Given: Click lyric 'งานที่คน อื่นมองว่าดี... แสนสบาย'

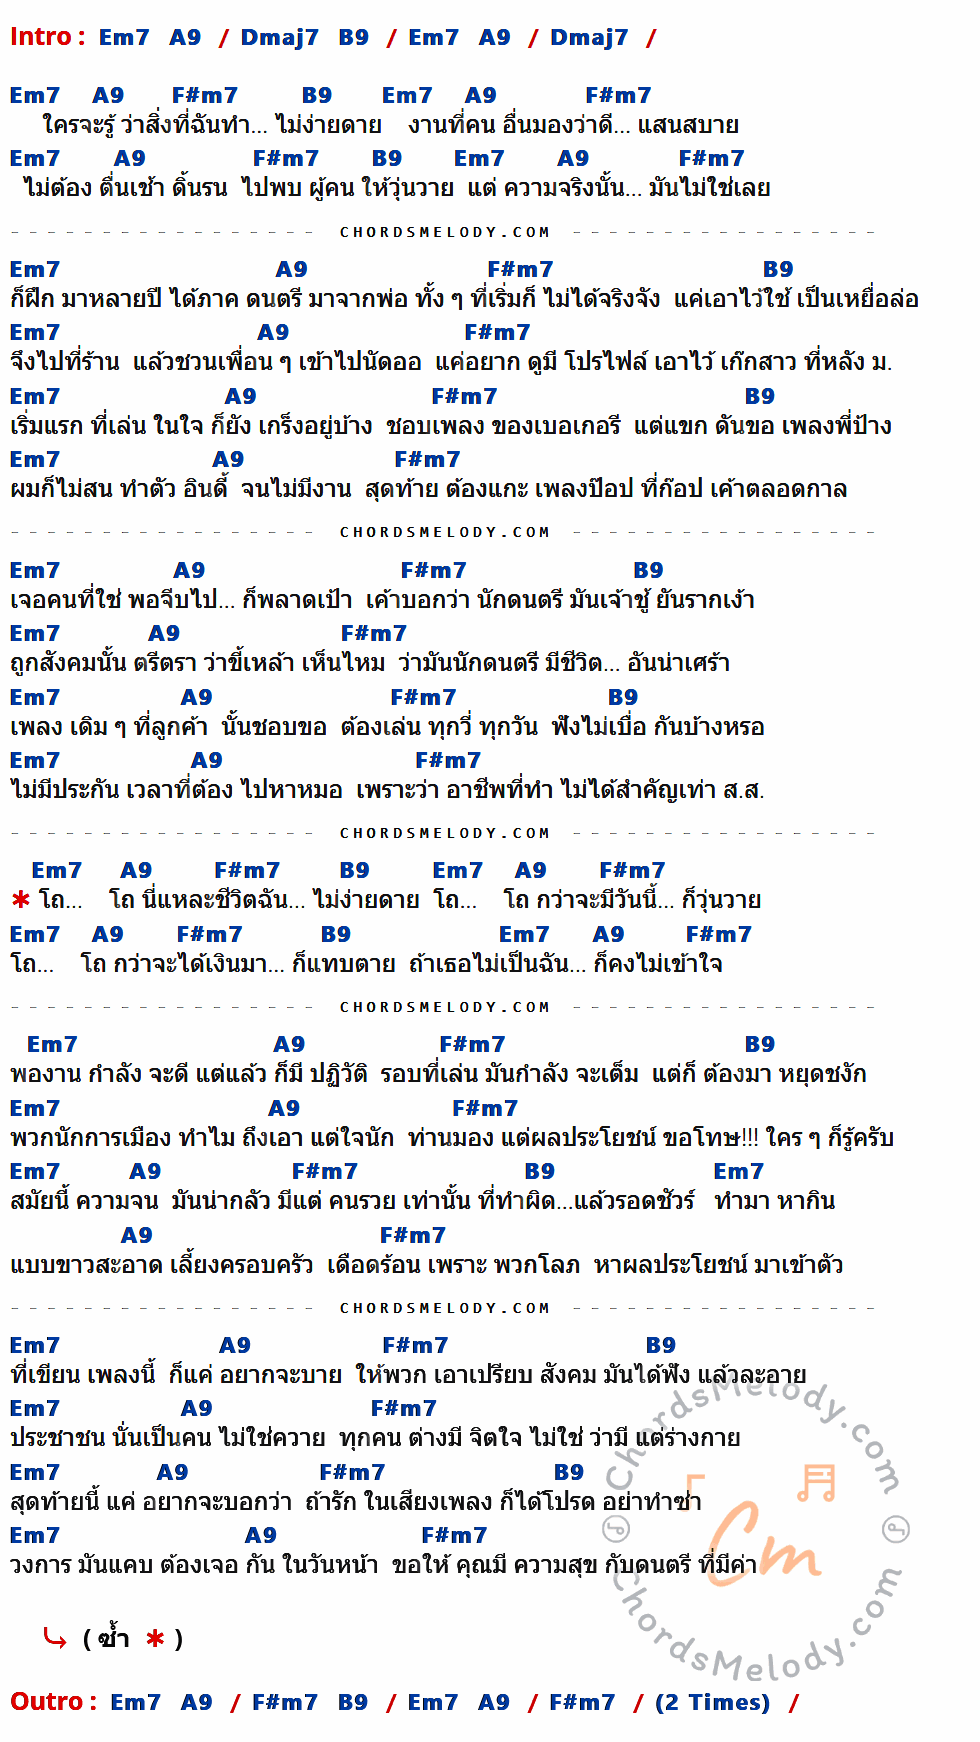Looking at the screenshot, I should pos(574,125).
